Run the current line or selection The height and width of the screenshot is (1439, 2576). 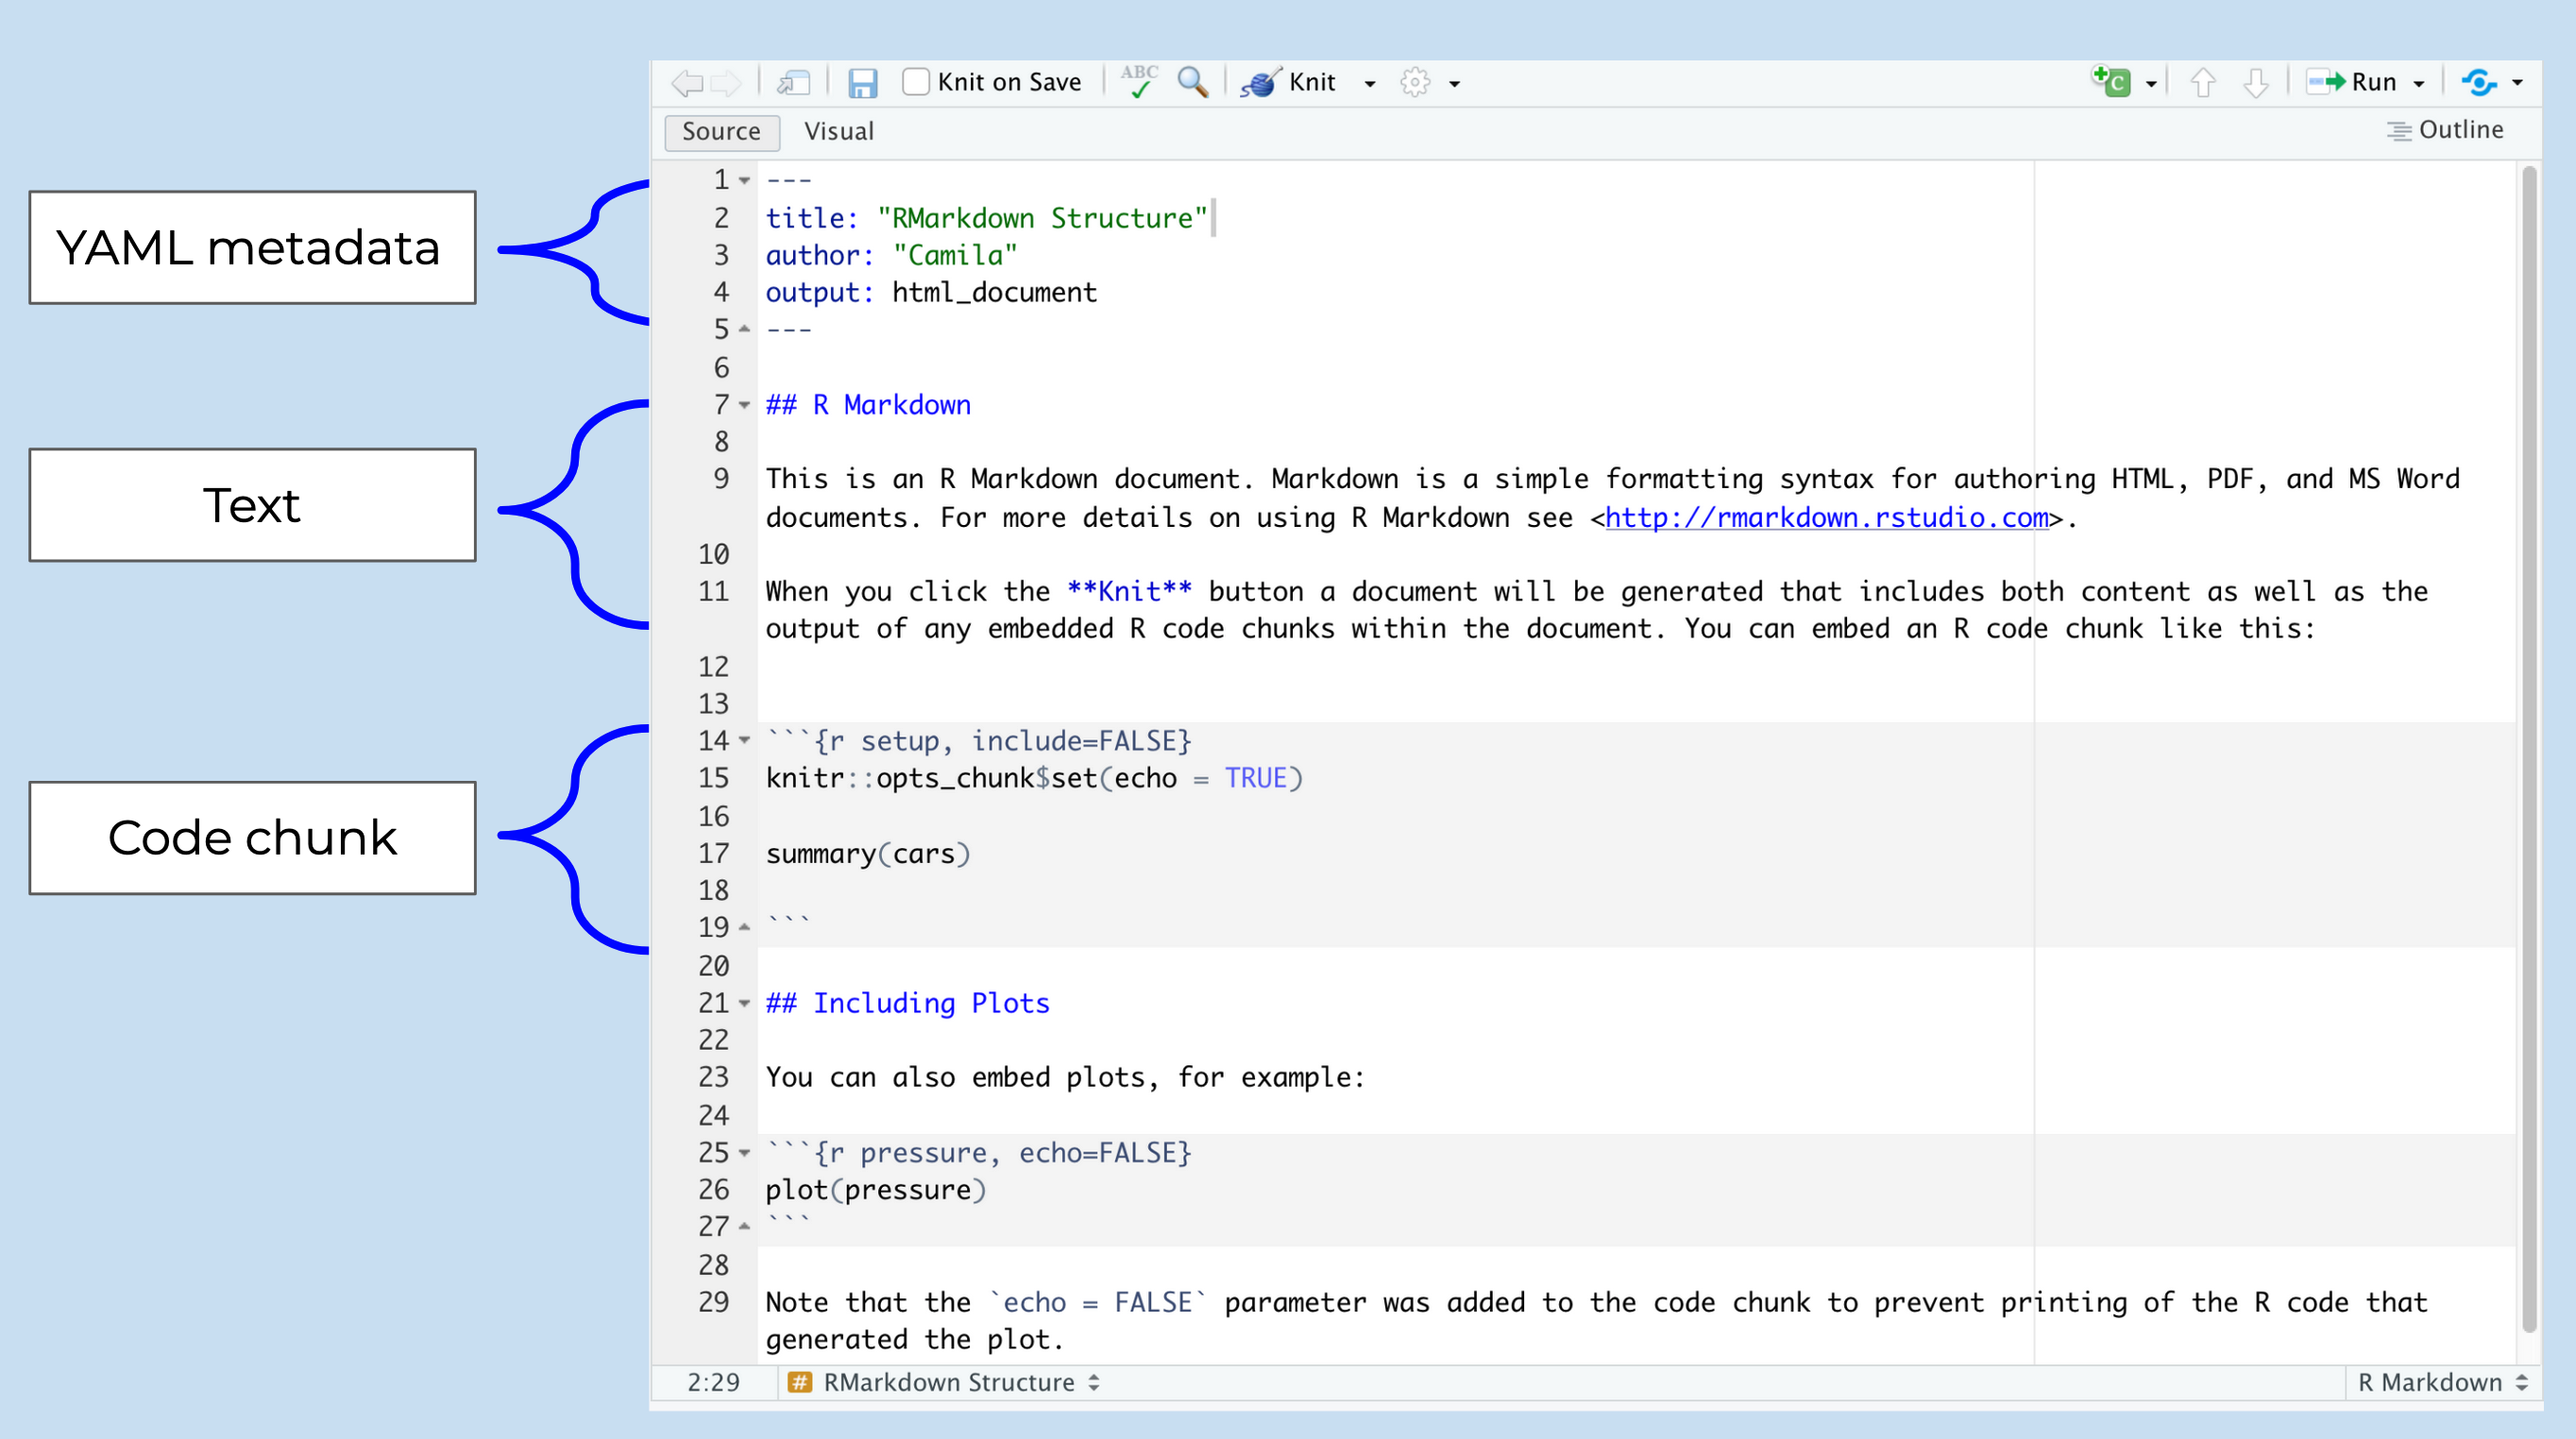pyautogui.click(x=2351, y=82)
